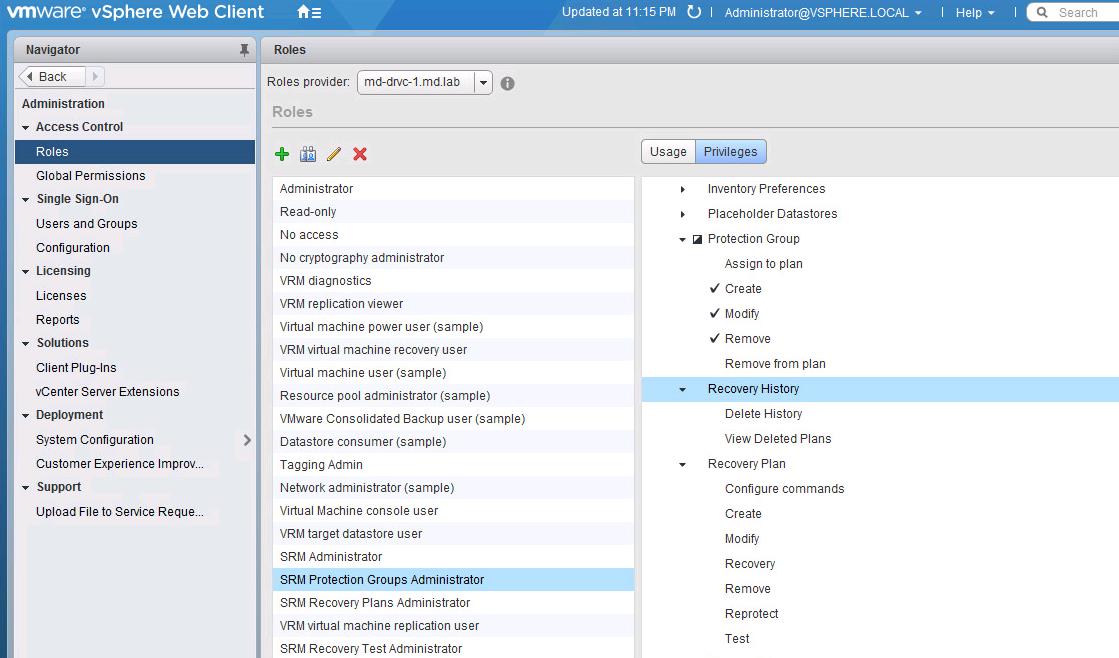1119x658 pixels.
Task: Delete role with the red X icon
Action: click(x=360, y=154)
